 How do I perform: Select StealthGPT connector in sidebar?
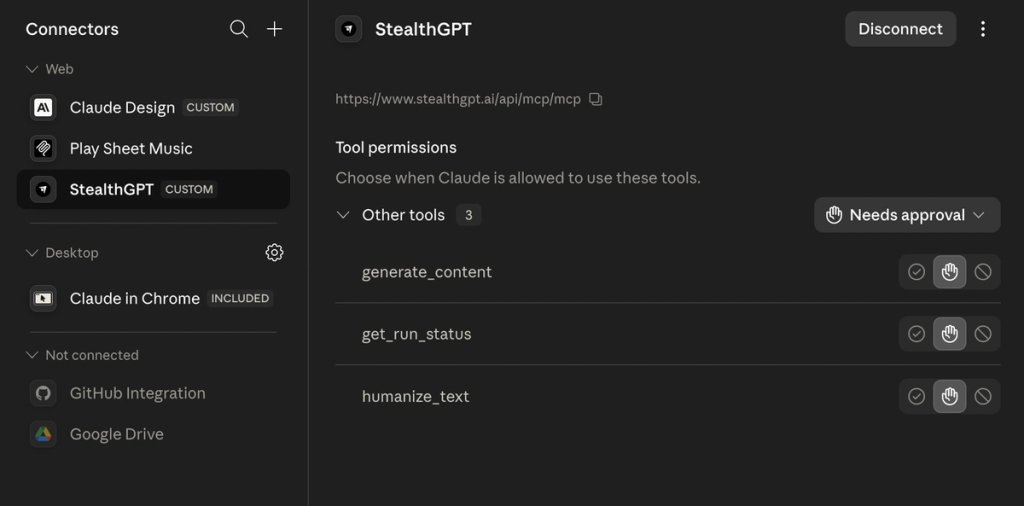click(x=153, y=189)
